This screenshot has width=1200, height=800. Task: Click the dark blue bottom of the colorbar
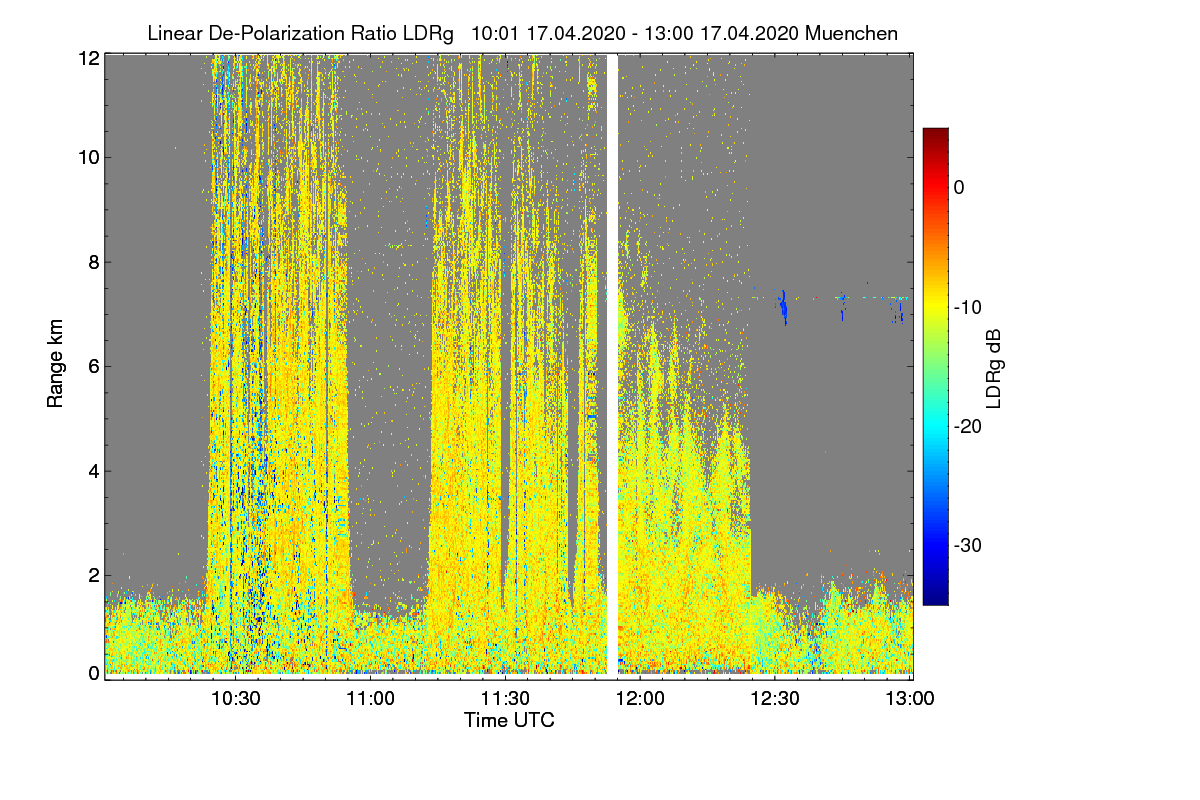tap(935, 596)
